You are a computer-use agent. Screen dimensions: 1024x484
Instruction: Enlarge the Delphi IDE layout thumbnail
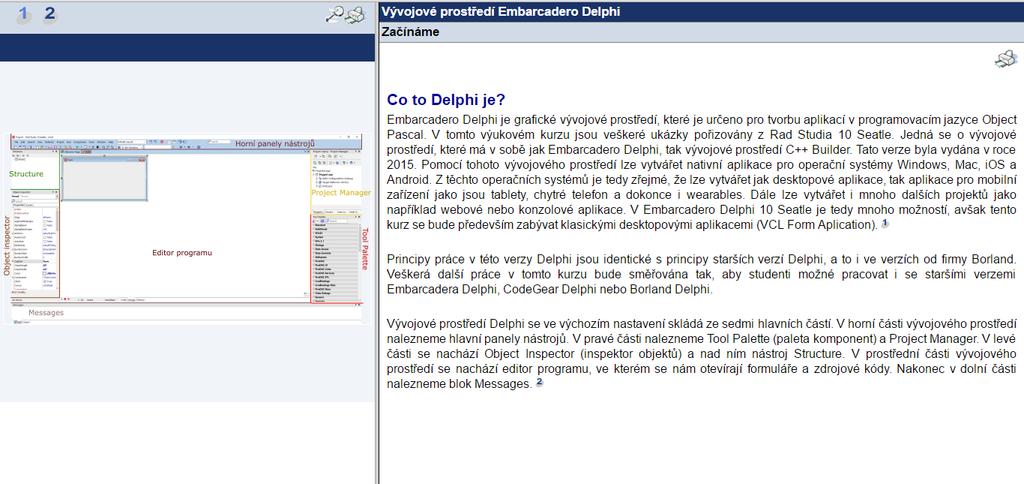(x=185, y=227)
